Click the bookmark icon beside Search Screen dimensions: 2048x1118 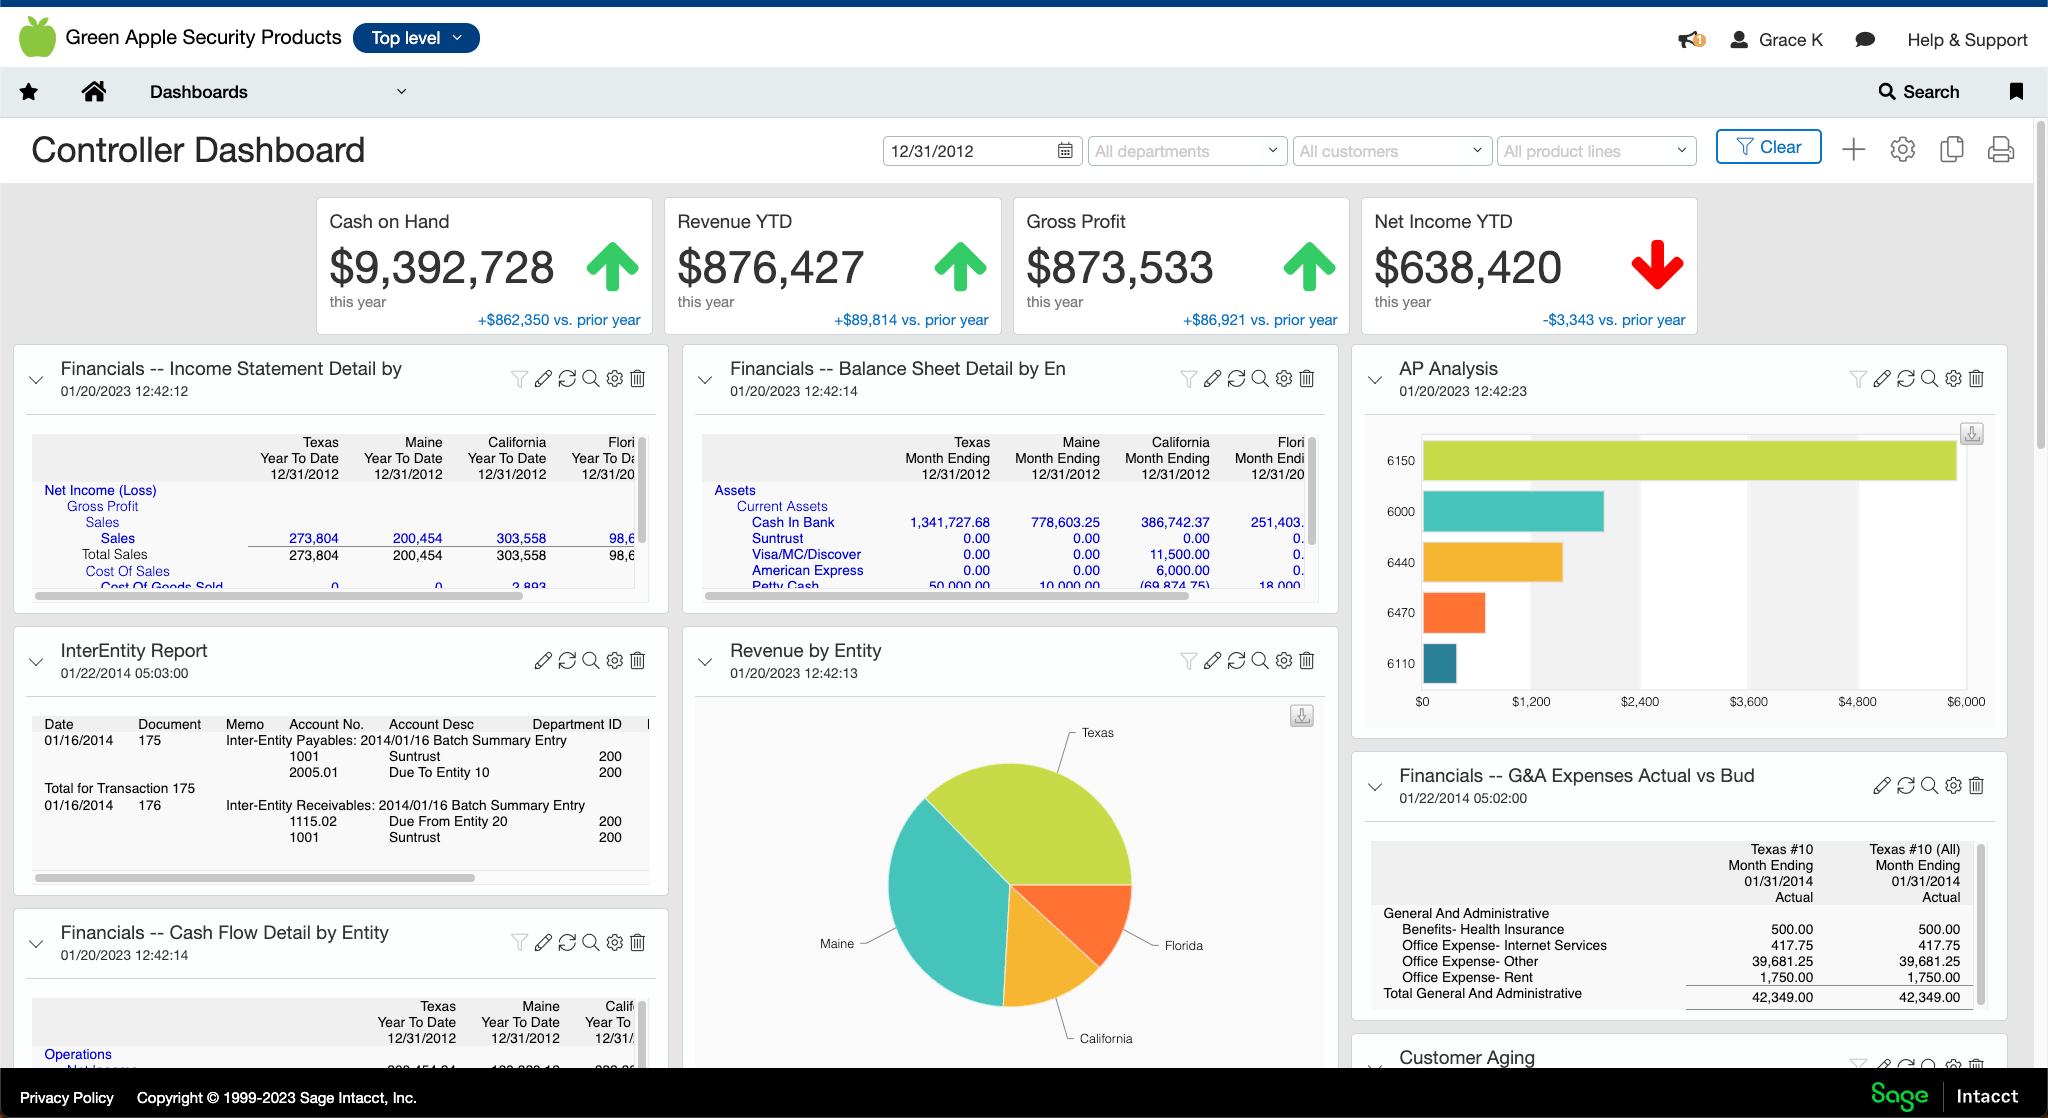coord(2016,92)
